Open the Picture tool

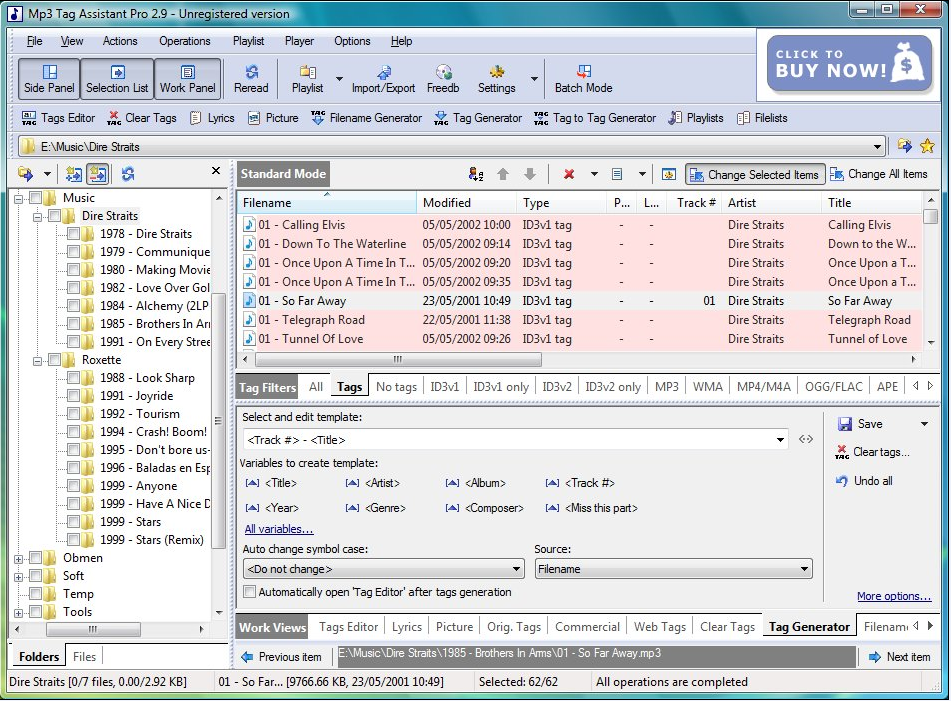click(x=274, y=118)
